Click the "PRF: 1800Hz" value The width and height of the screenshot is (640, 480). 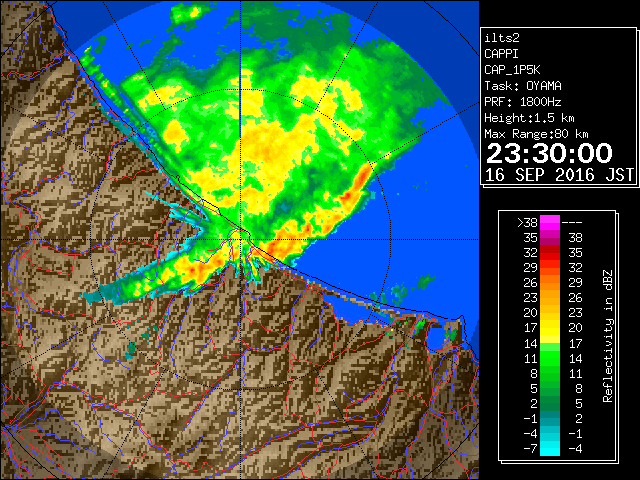[x=522, y=102]
